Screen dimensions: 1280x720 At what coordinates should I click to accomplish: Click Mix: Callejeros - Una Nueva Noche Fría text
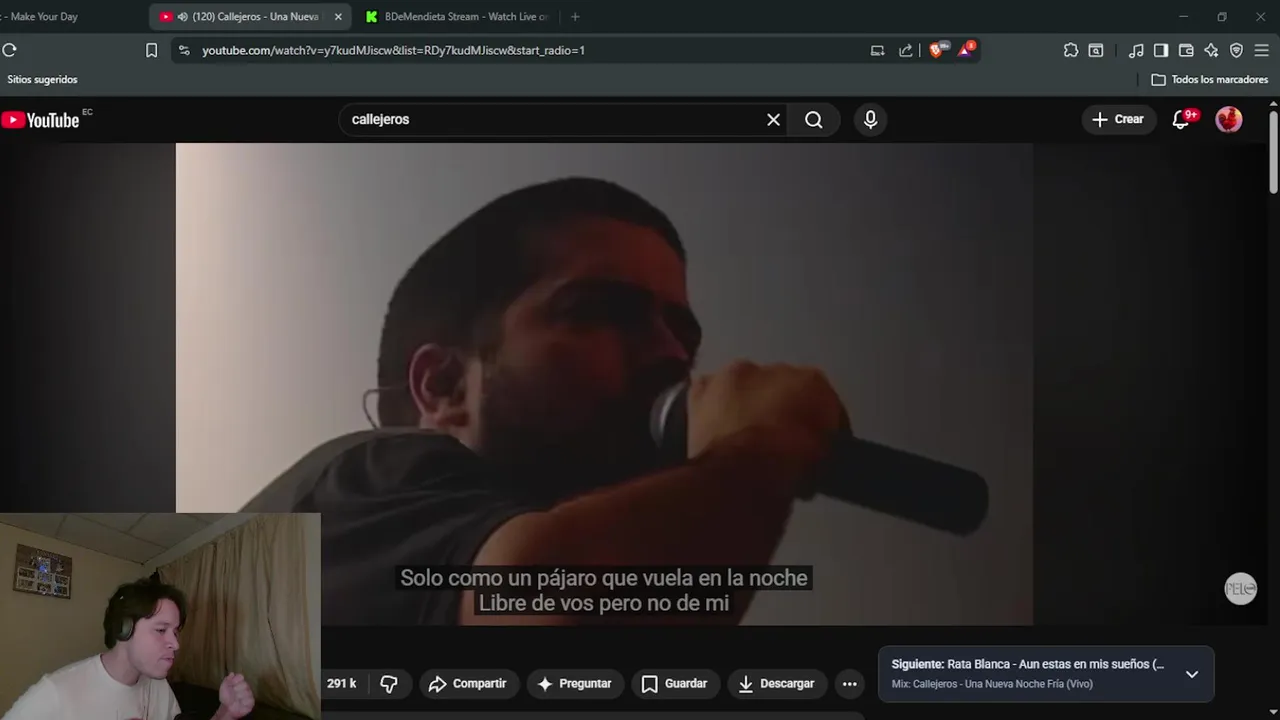click(x=992, y=684)
